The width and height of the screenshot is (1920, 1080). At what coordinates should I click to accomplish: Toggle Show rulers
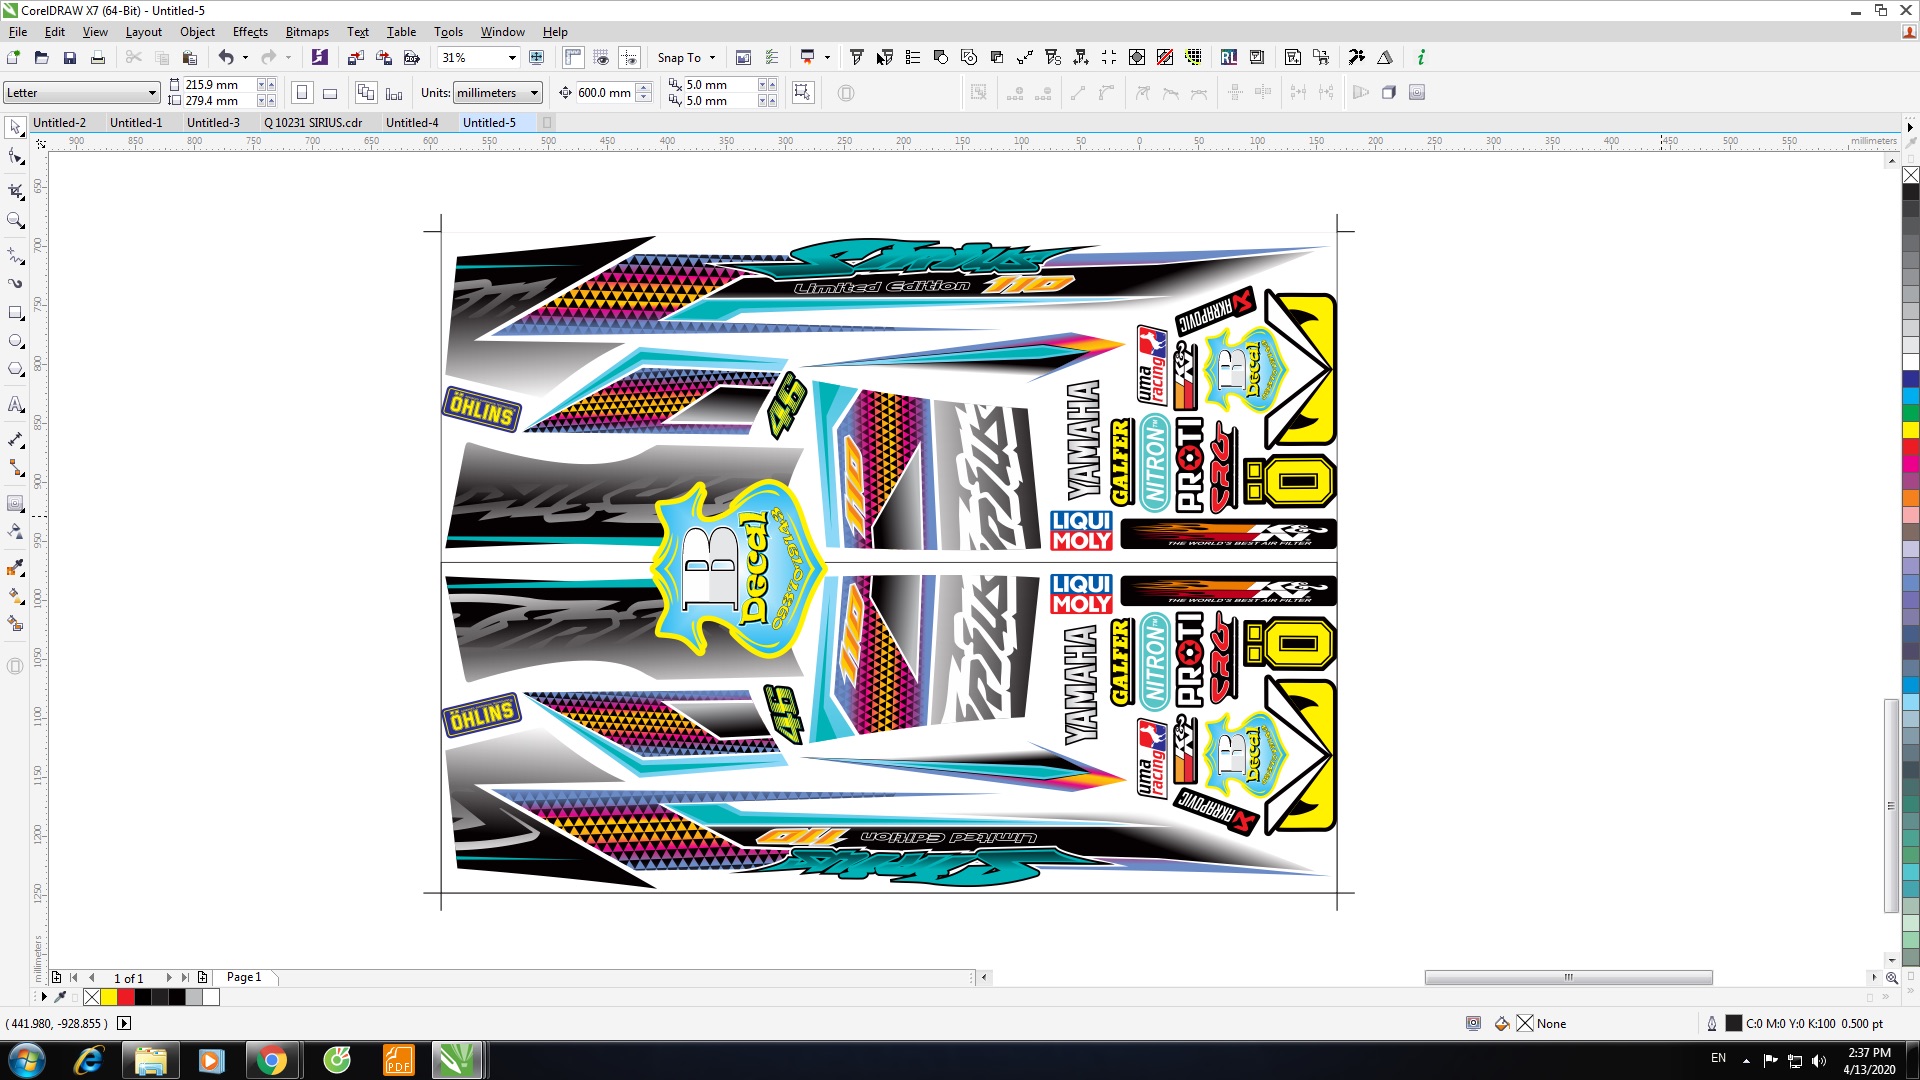tap(573, 57)
